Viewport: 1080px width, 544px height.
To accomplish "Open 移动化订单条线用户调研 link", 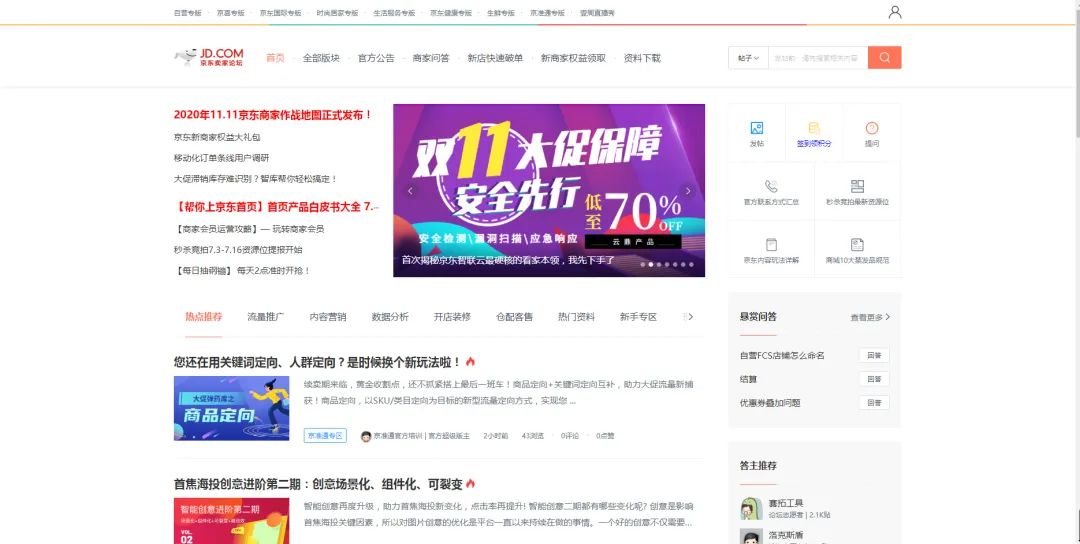I will [221, 158].
